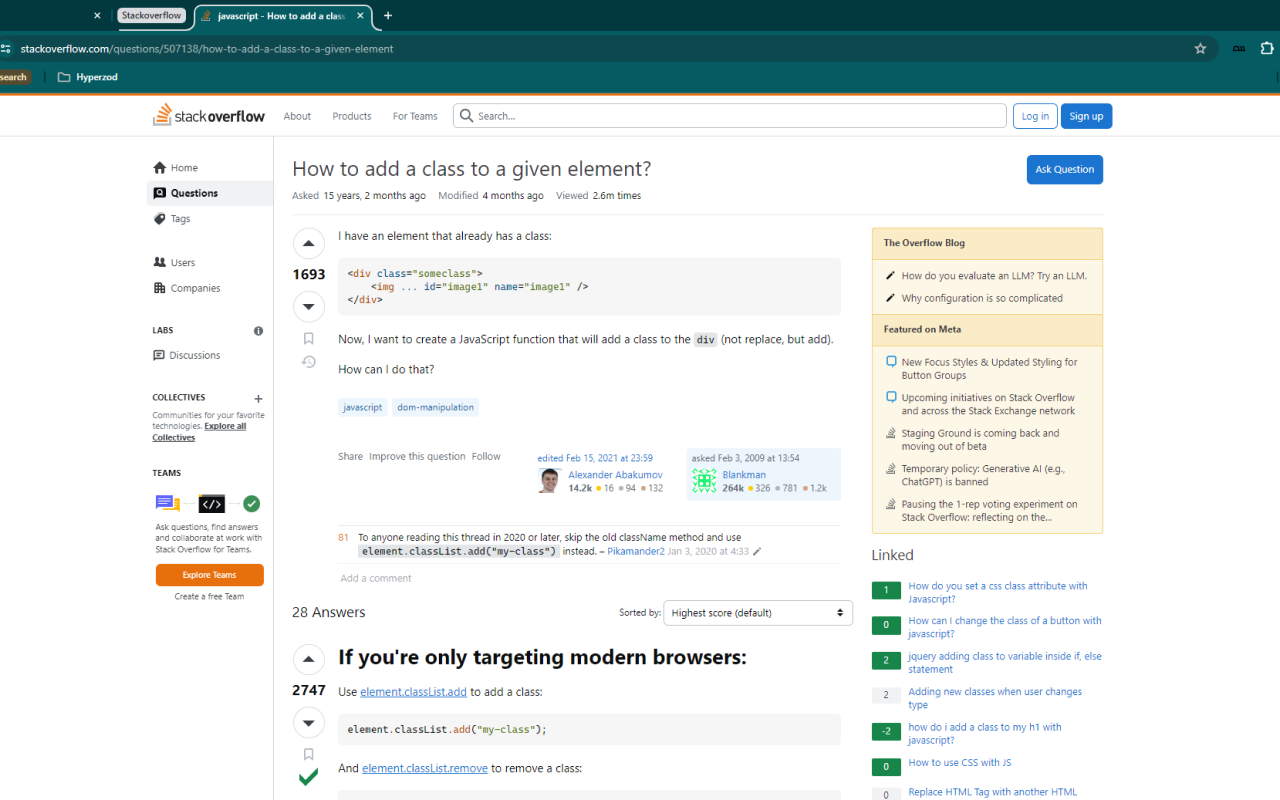The width and height of the screenshot is (1280, 800).
Task: Open the browser extensions puzzle icon
Action: coord(1268,48)
